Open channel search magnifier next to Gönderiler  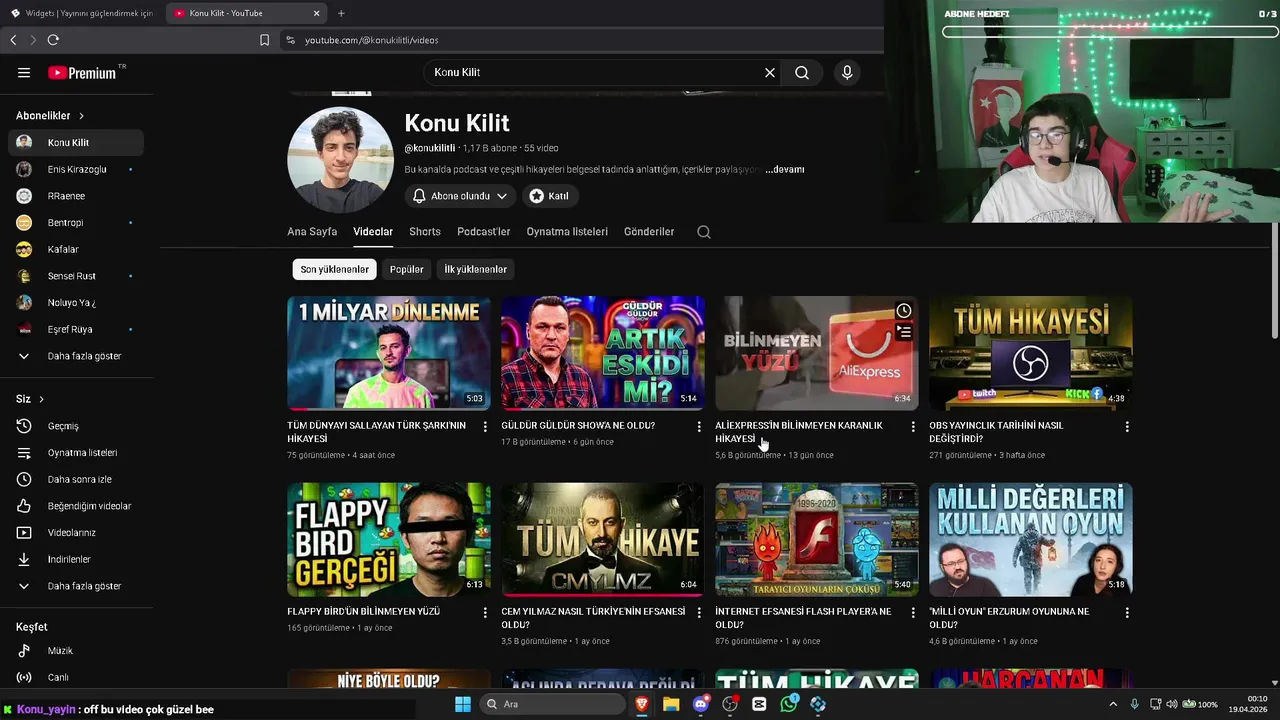tap(704, 232)
